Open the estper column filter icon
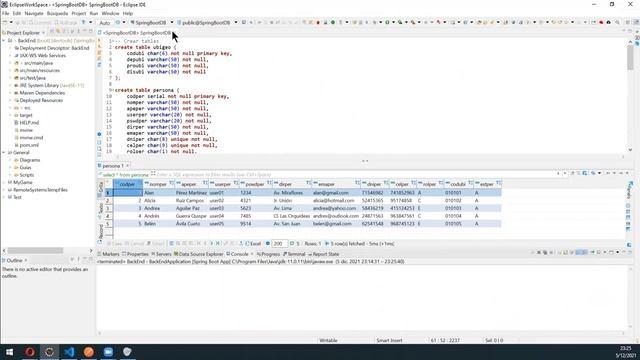640x360 pixels. pos(498,183)
